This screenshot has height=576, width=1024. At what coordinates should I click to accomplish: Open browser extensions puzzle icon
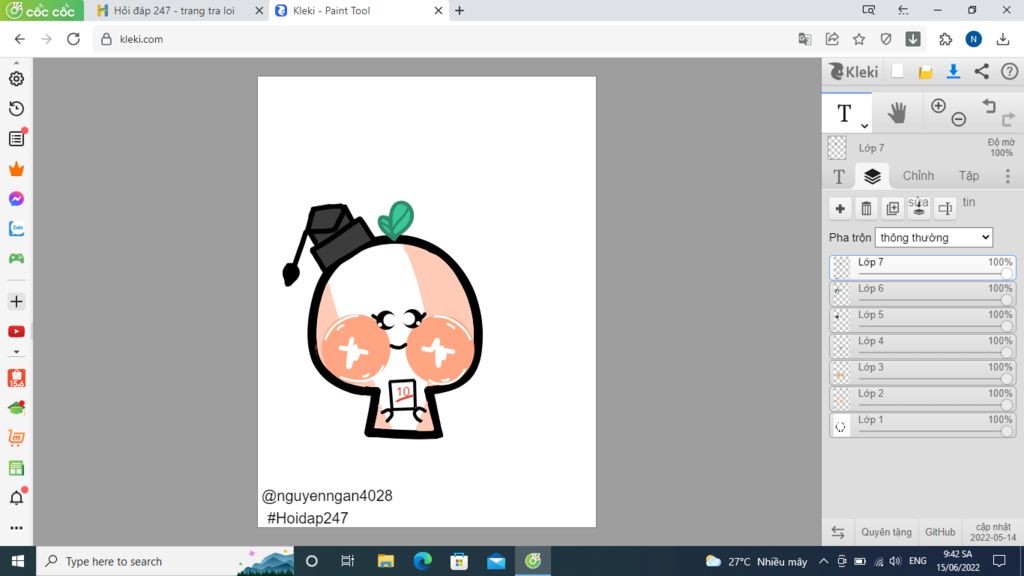(945, 39)
